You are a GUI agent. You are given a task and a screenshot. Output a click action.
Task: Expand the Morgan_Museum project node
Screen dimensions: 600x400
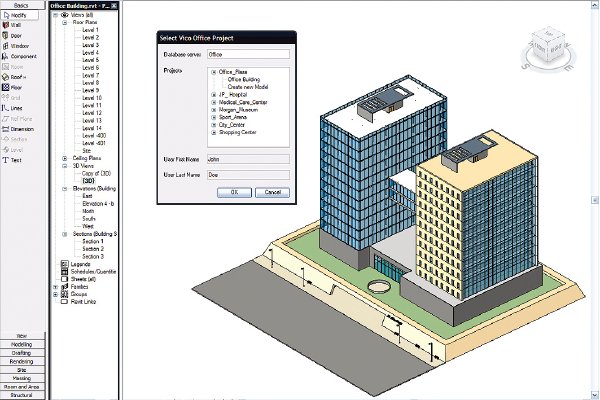214,110
